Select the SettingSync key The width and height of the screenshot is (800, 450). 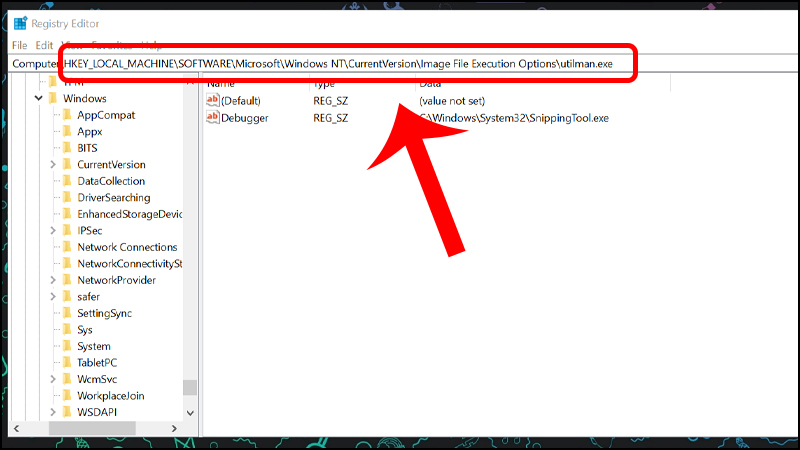pos(105,313)
